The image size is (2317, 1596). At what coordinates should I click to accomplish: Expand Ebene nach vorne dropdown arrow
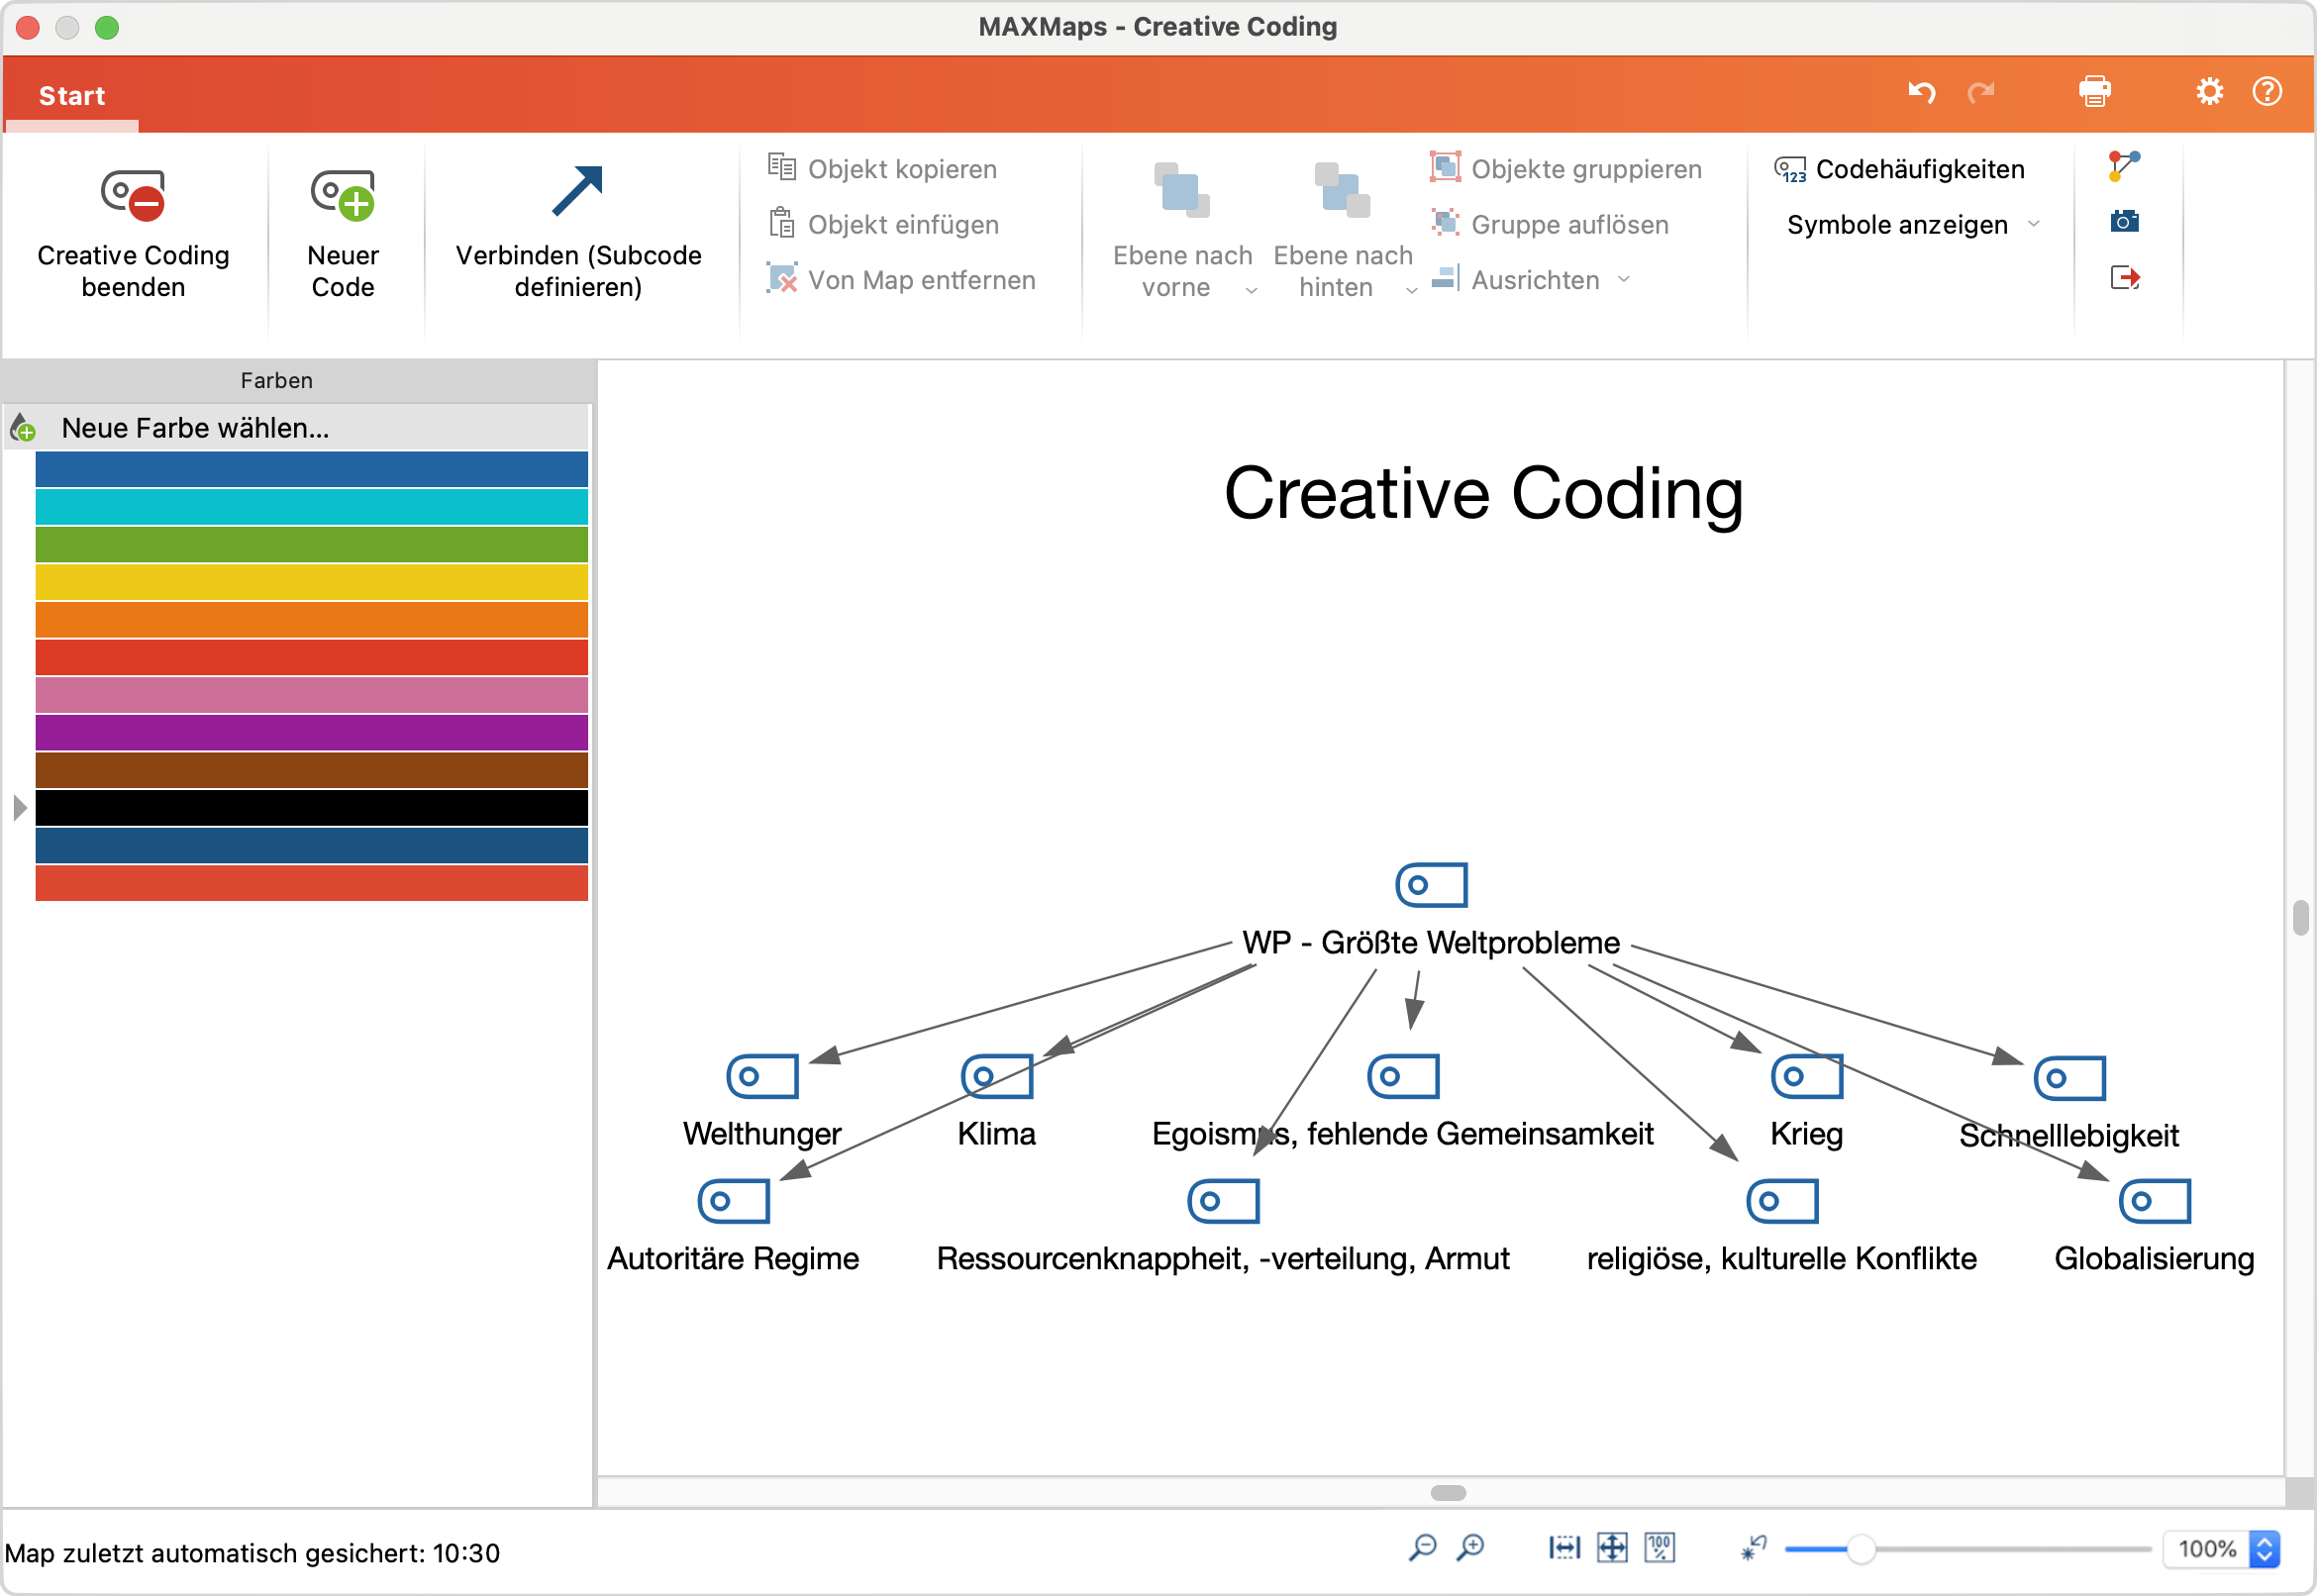pyautogui.click(x=1251, y=291)
